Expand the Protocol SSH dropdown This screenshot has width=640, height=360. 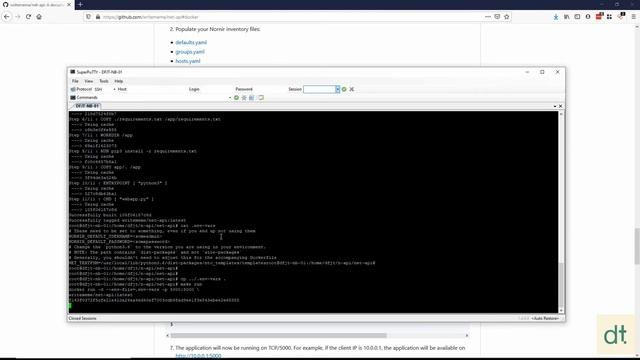(114, 89)
